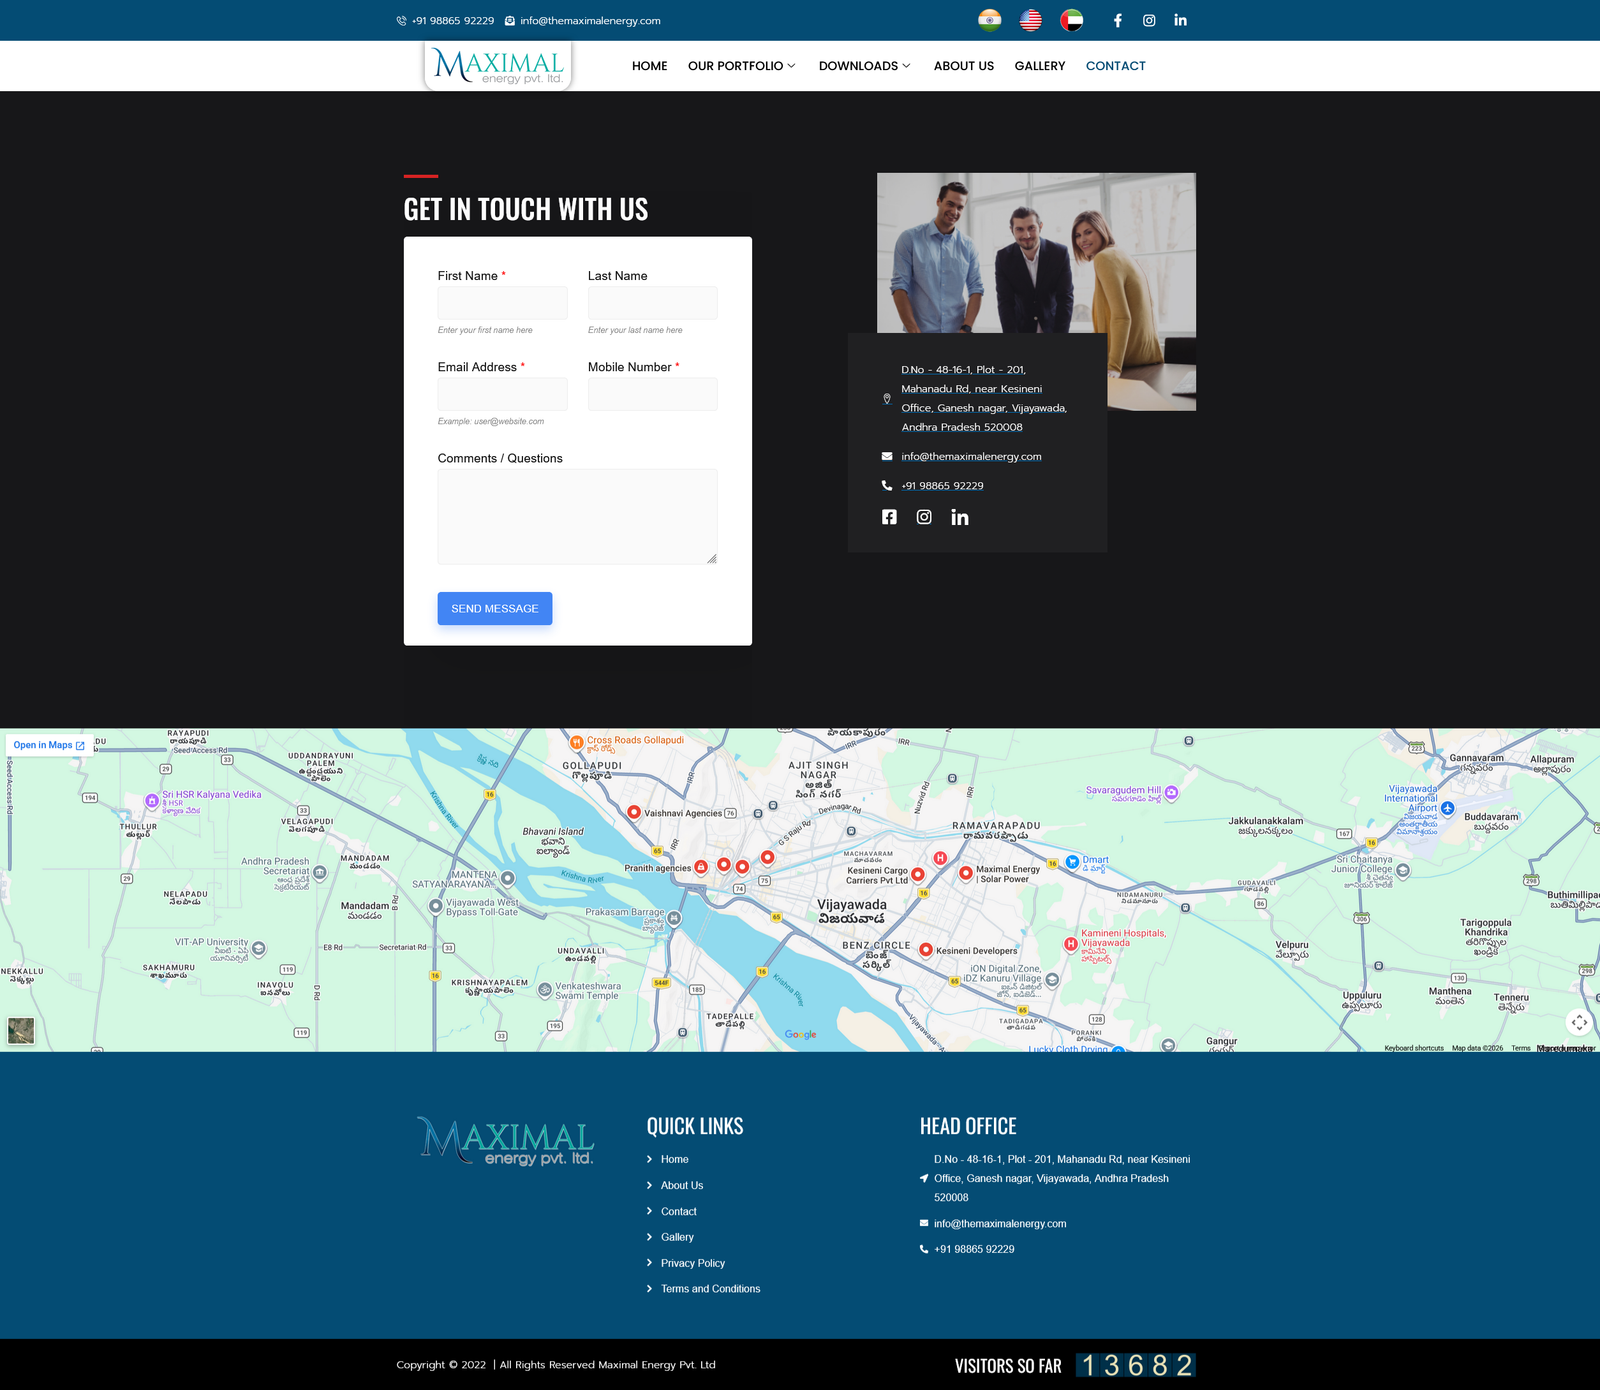This screenshot has width=1600, height=1390.
Task: Click the Maximal Energy header logo
Action: coord(498,66)
